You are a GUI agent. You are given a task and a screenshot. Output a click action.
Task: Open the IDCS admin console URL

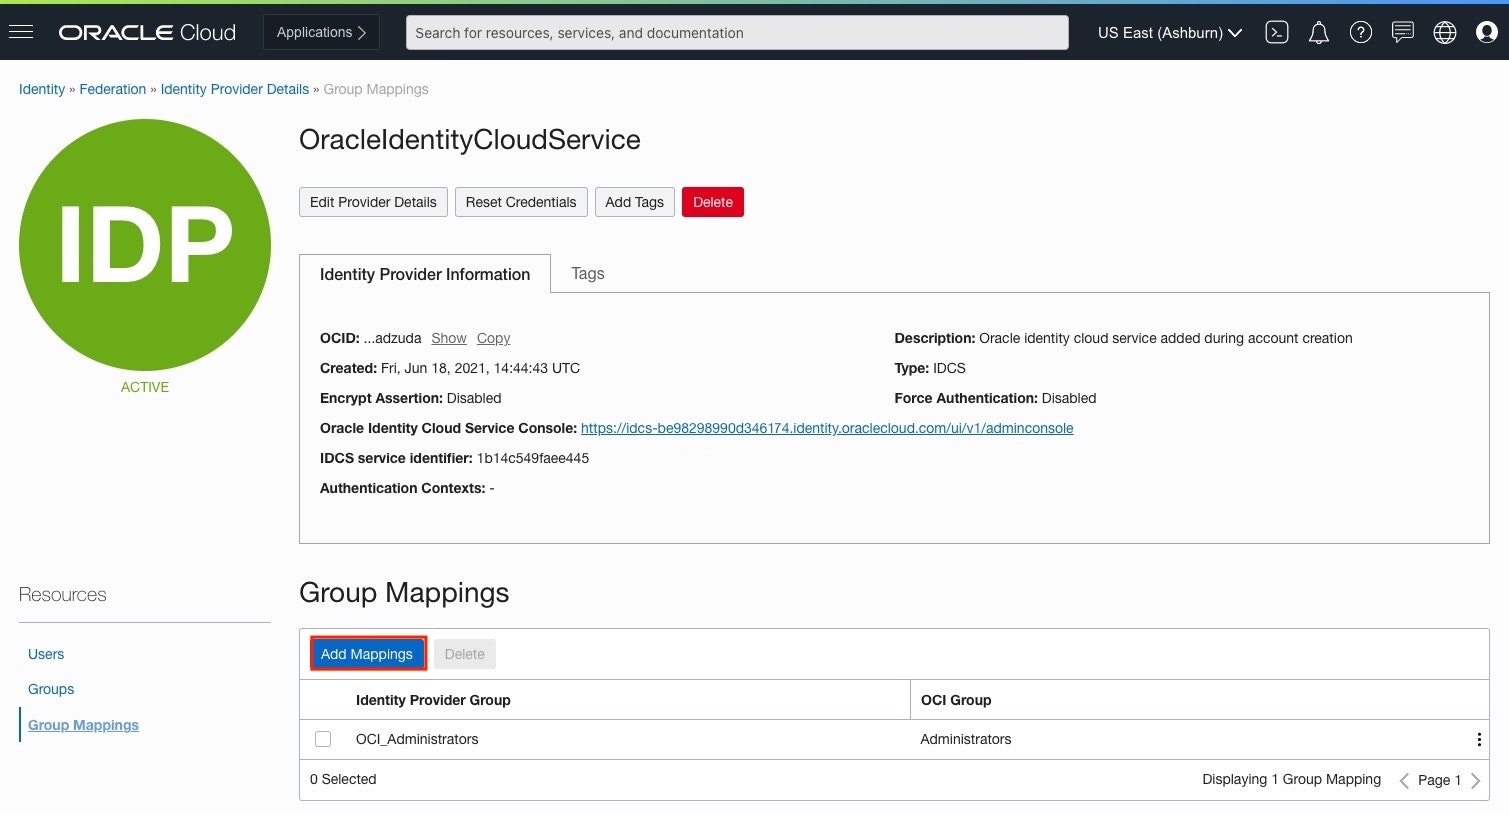[827, 428]
